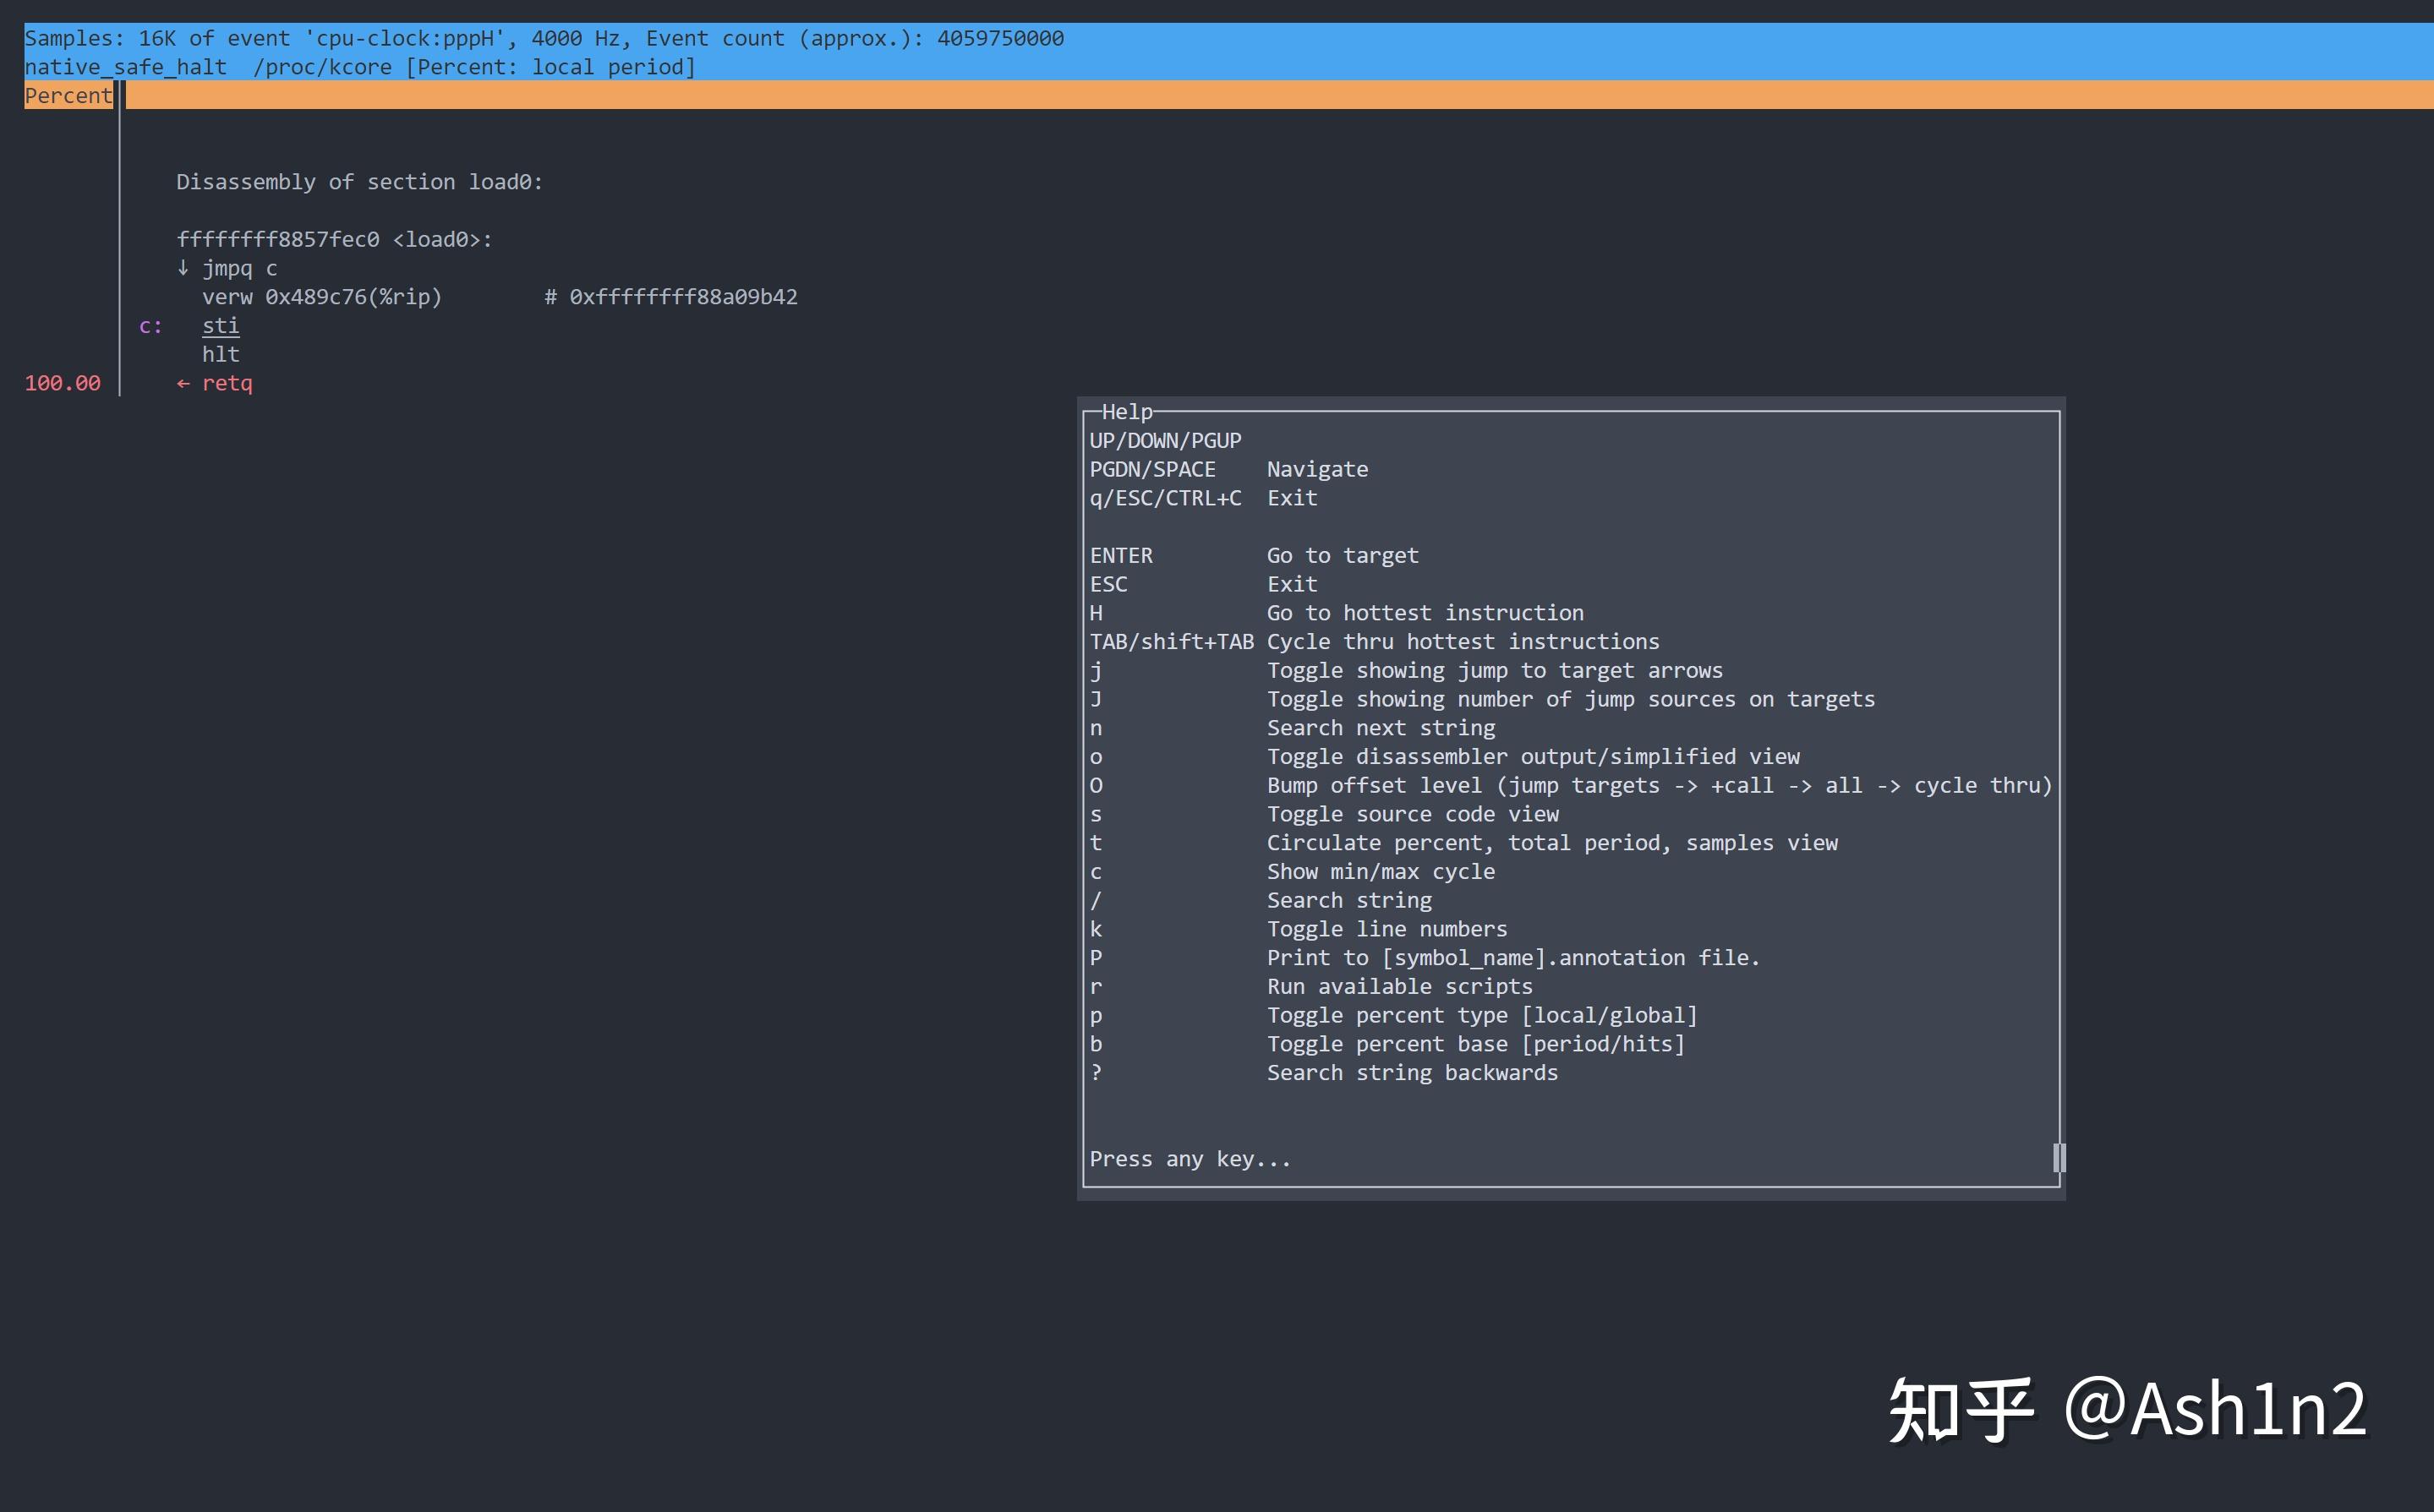Click the Help dialog title

click(x=1126, y=411)
